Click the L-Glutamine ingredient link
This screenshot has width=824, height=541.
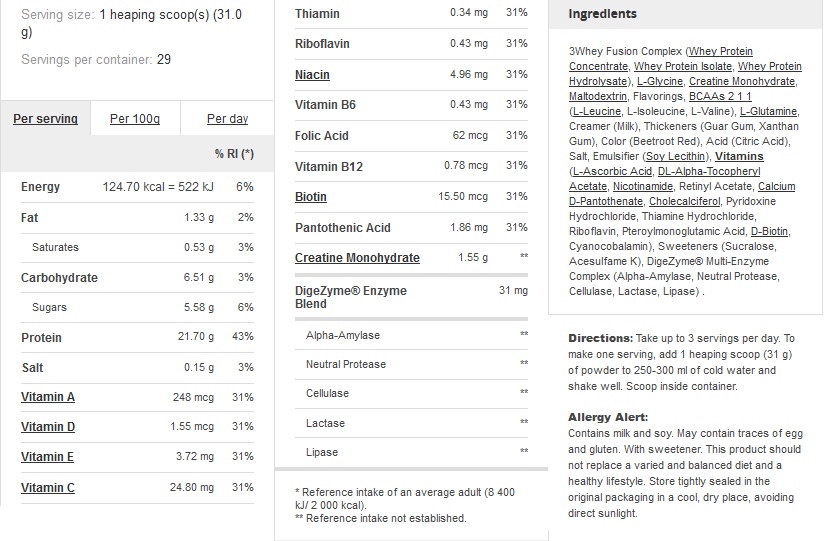[769, 111]
